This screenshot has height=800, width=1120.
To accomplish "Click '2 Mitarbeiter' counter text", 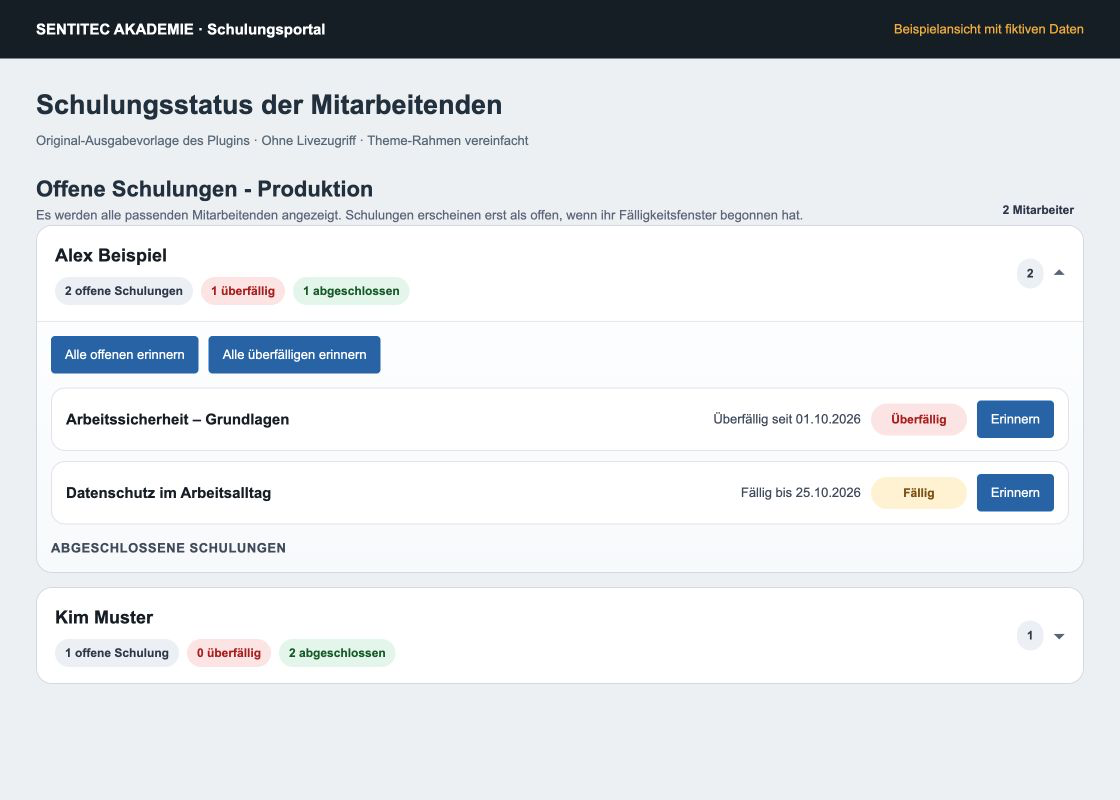I will click(1038, 210).
